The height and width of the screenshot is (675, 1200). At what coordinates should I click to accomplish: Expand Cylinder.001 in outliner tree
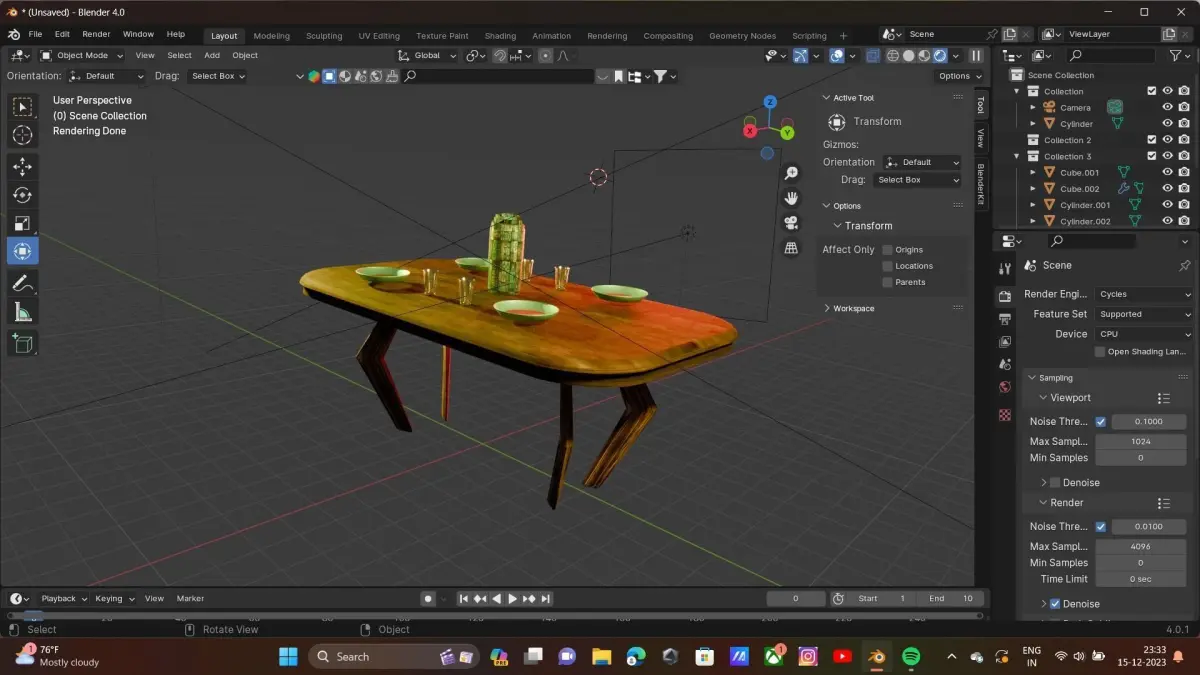1033,205
